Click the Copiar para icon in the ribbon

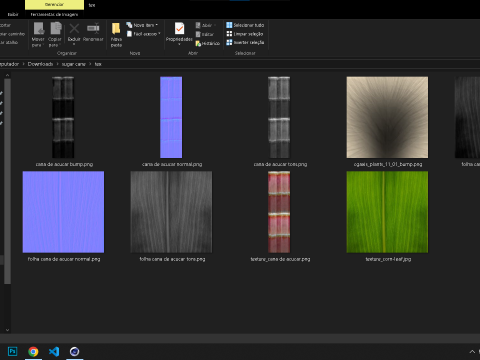pos(56,28)
